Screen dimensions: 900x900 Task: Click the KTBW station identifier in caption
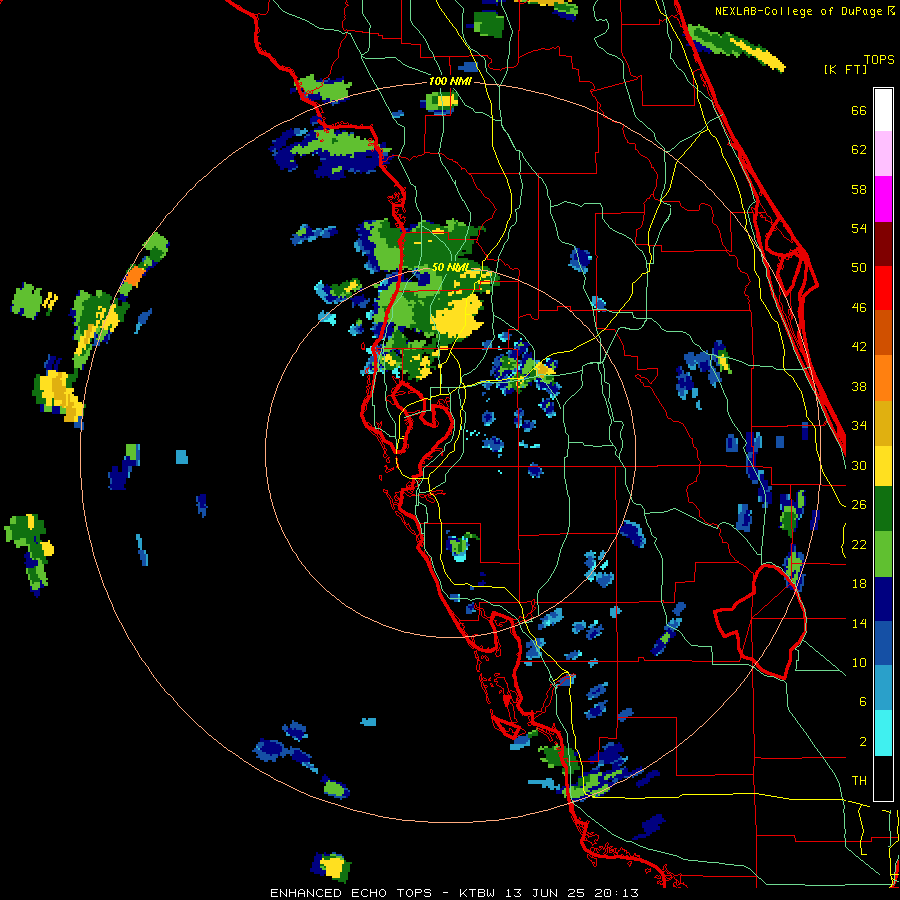click(x=479, y=893)
